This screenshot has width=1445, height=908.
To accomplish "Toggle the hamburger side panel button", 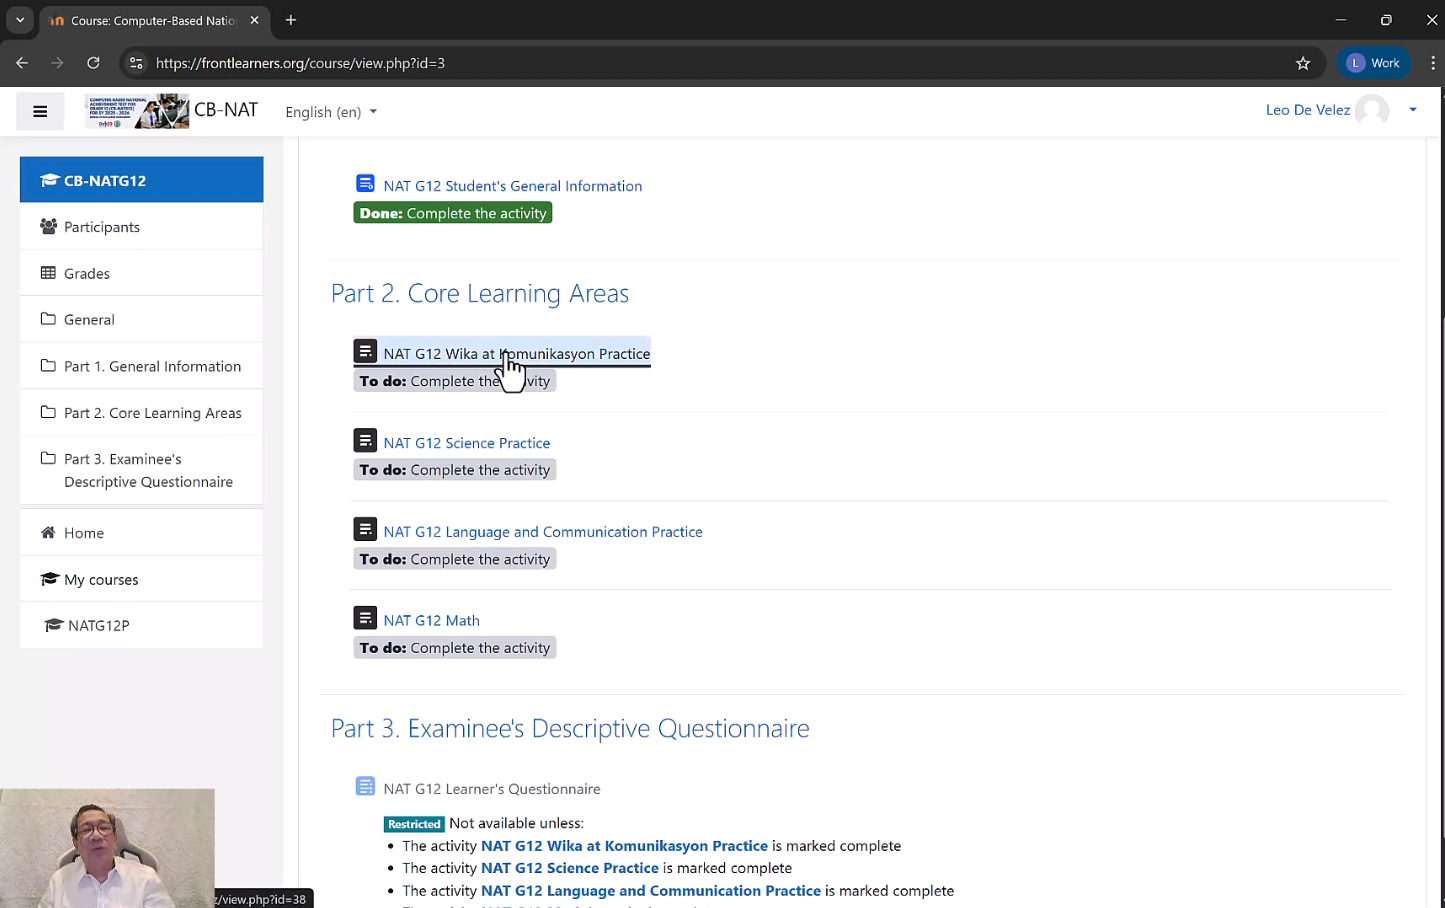I will [40, 111].
